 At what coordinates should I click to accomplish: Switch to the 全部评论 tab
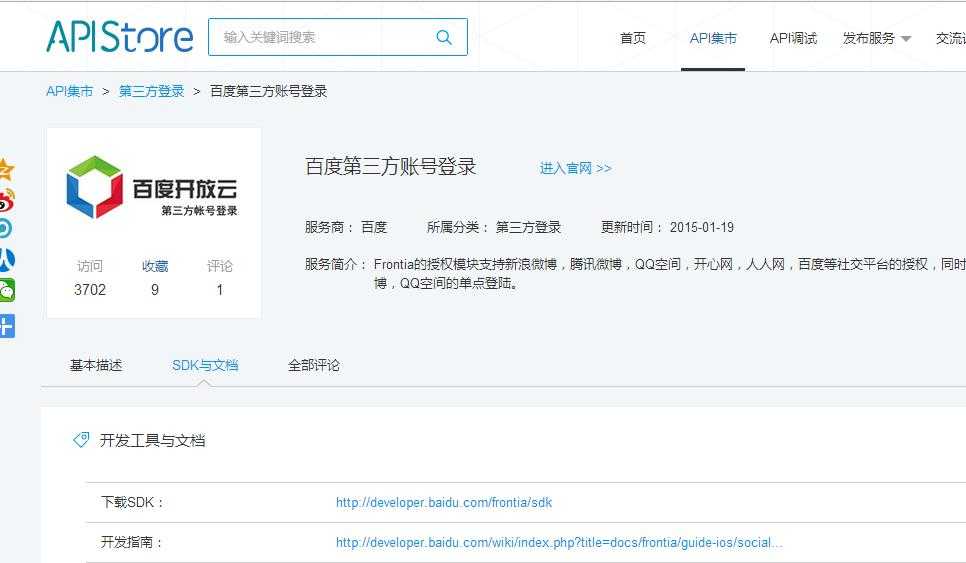coord(314,365)
